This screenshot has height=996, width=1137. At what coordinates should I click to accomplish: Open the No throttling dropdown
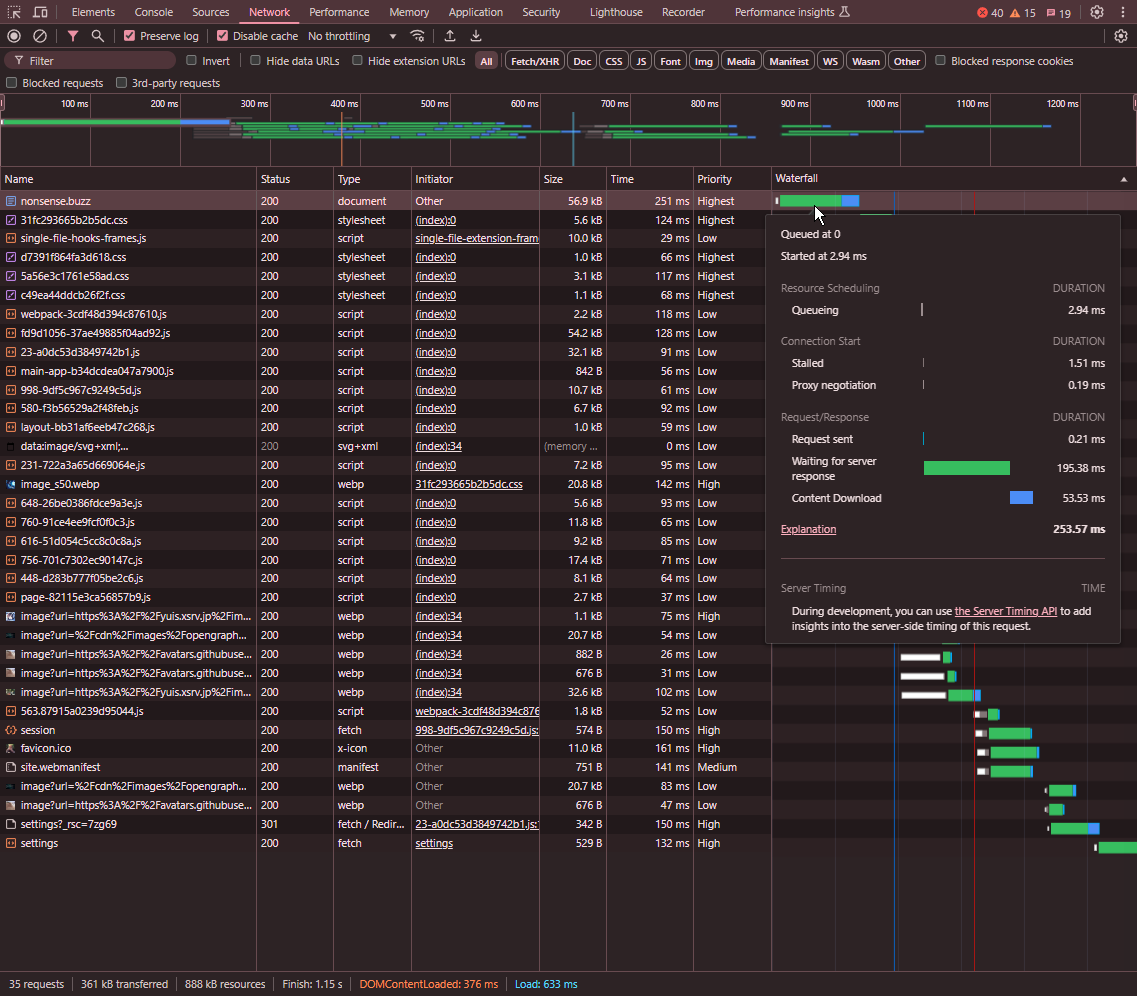[352, 36]
